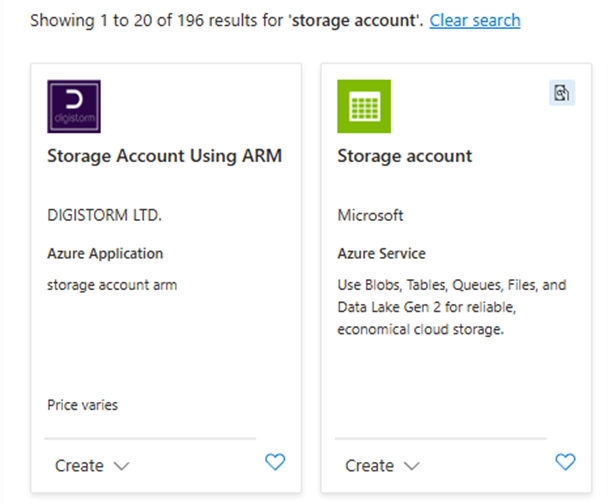This screenshot has width=608, height=504.
Task: Open the Storage Account Using ARM title
Action: (x=165, y=156)
